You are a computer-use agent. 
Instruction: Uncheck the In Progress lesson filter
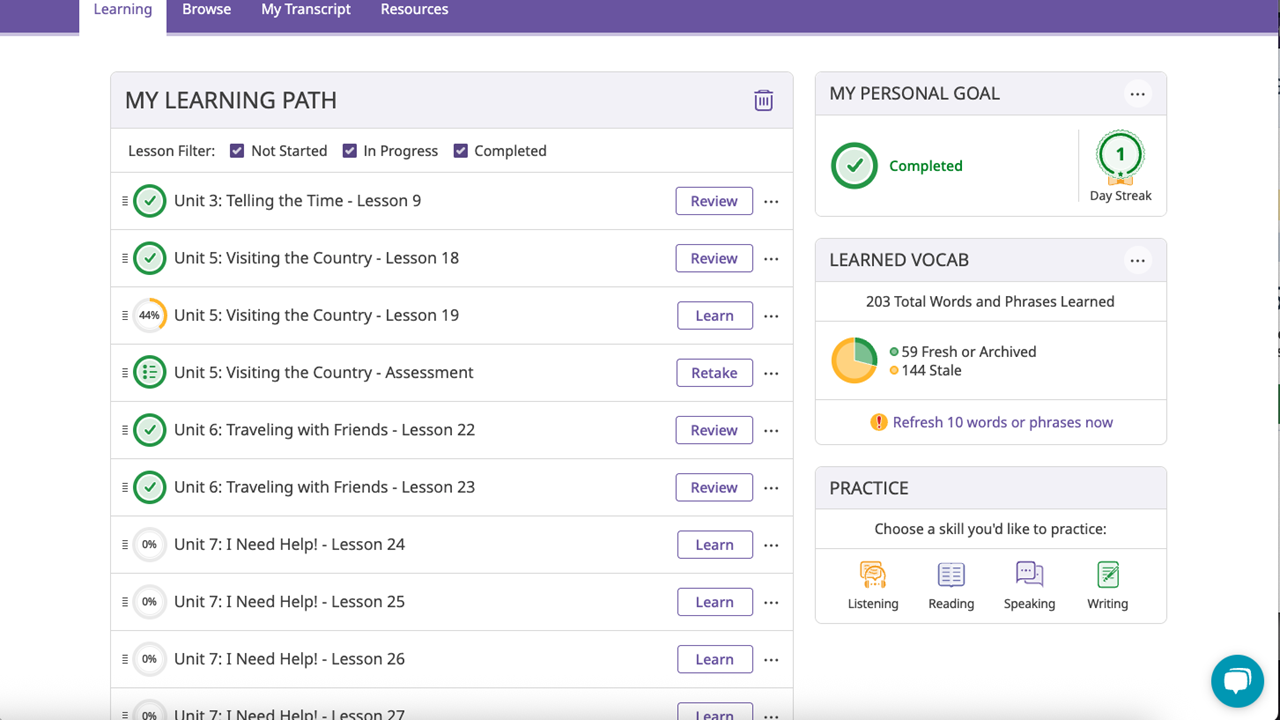[x=349, y=151]
